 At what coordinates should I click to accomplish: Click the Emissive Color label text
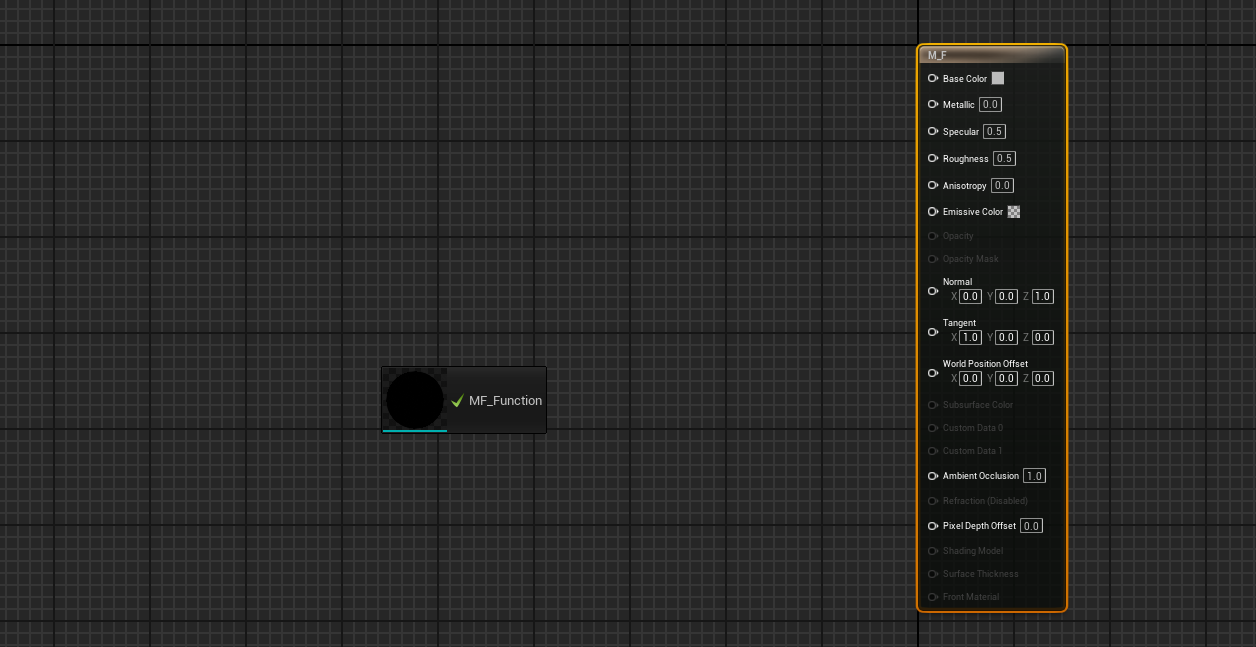point(973,212)
